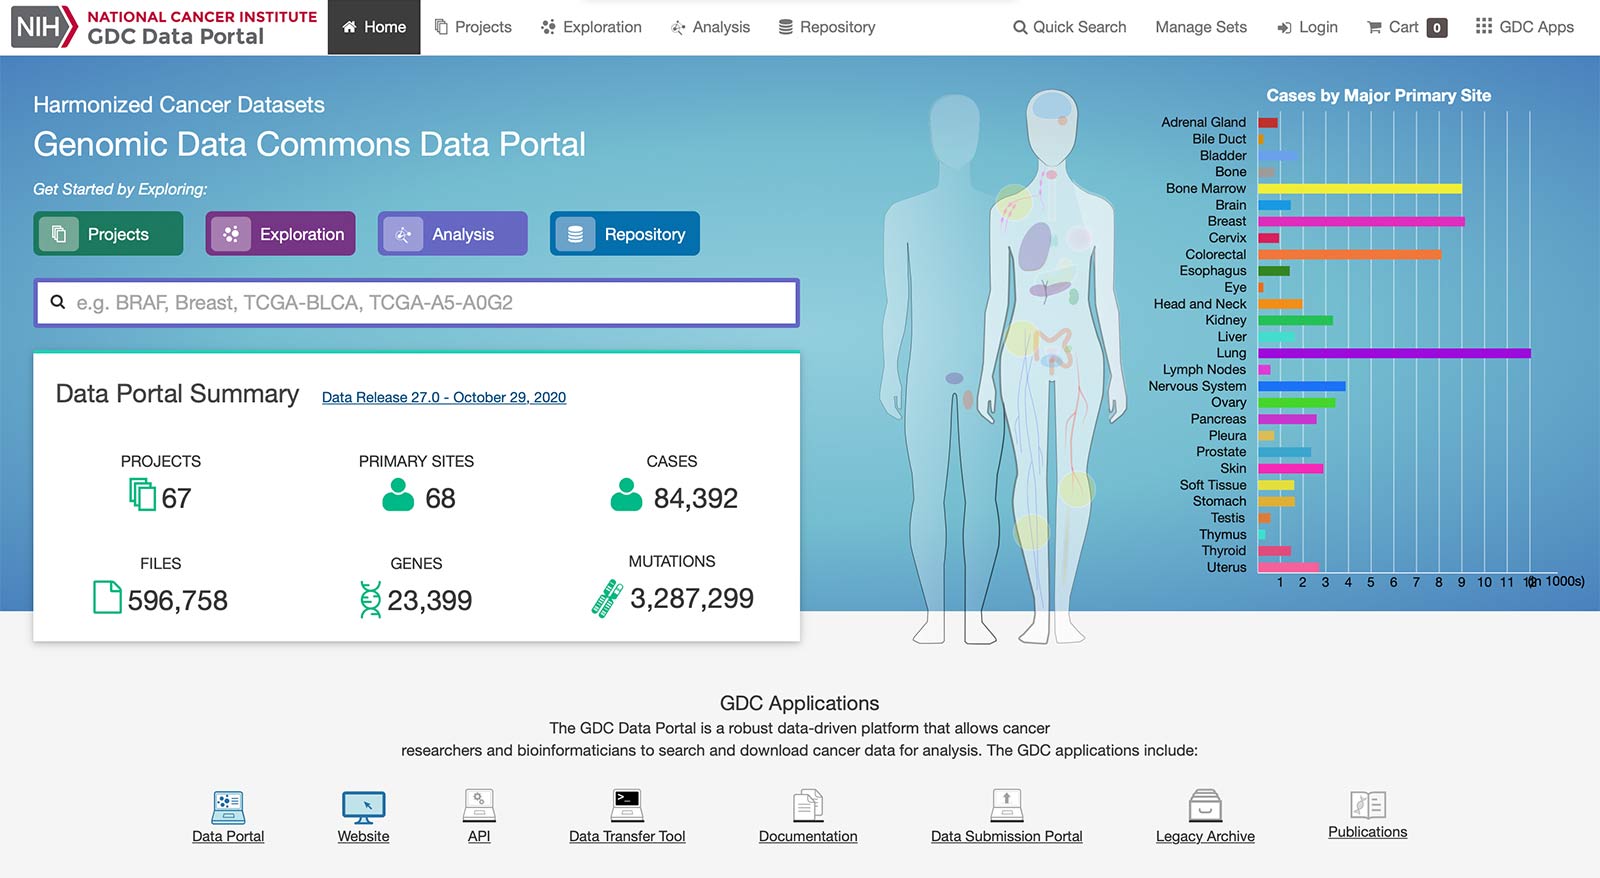Open the Exploration nav menu item
Viewport: 1600px width, 878px height.
point(591,27)
